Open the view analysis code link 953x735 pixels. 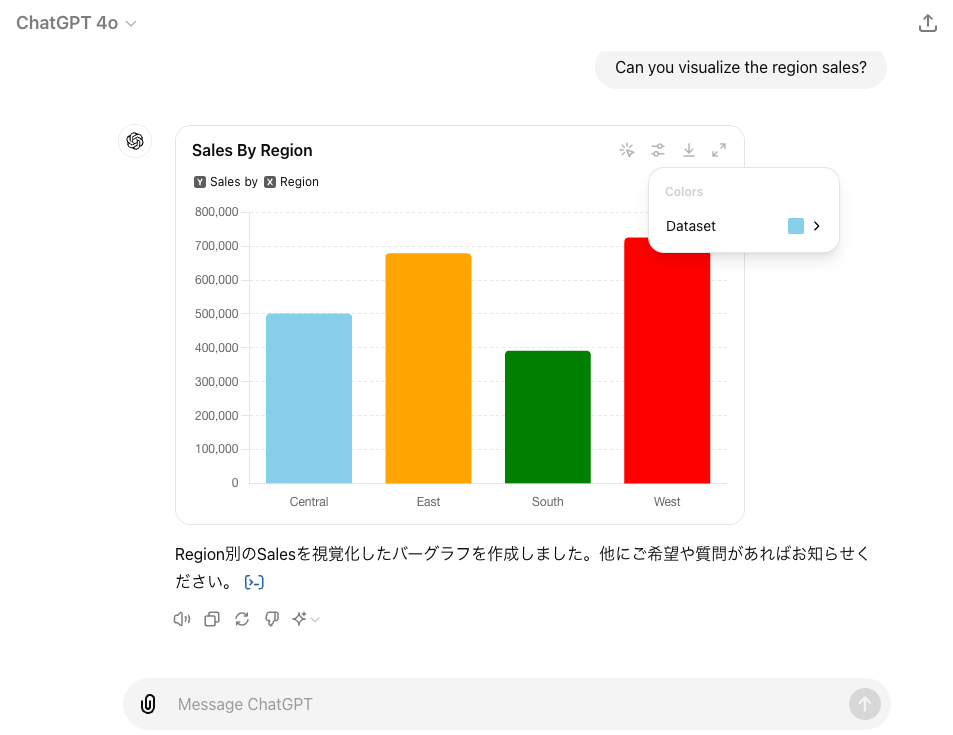[x=254, y=582]
